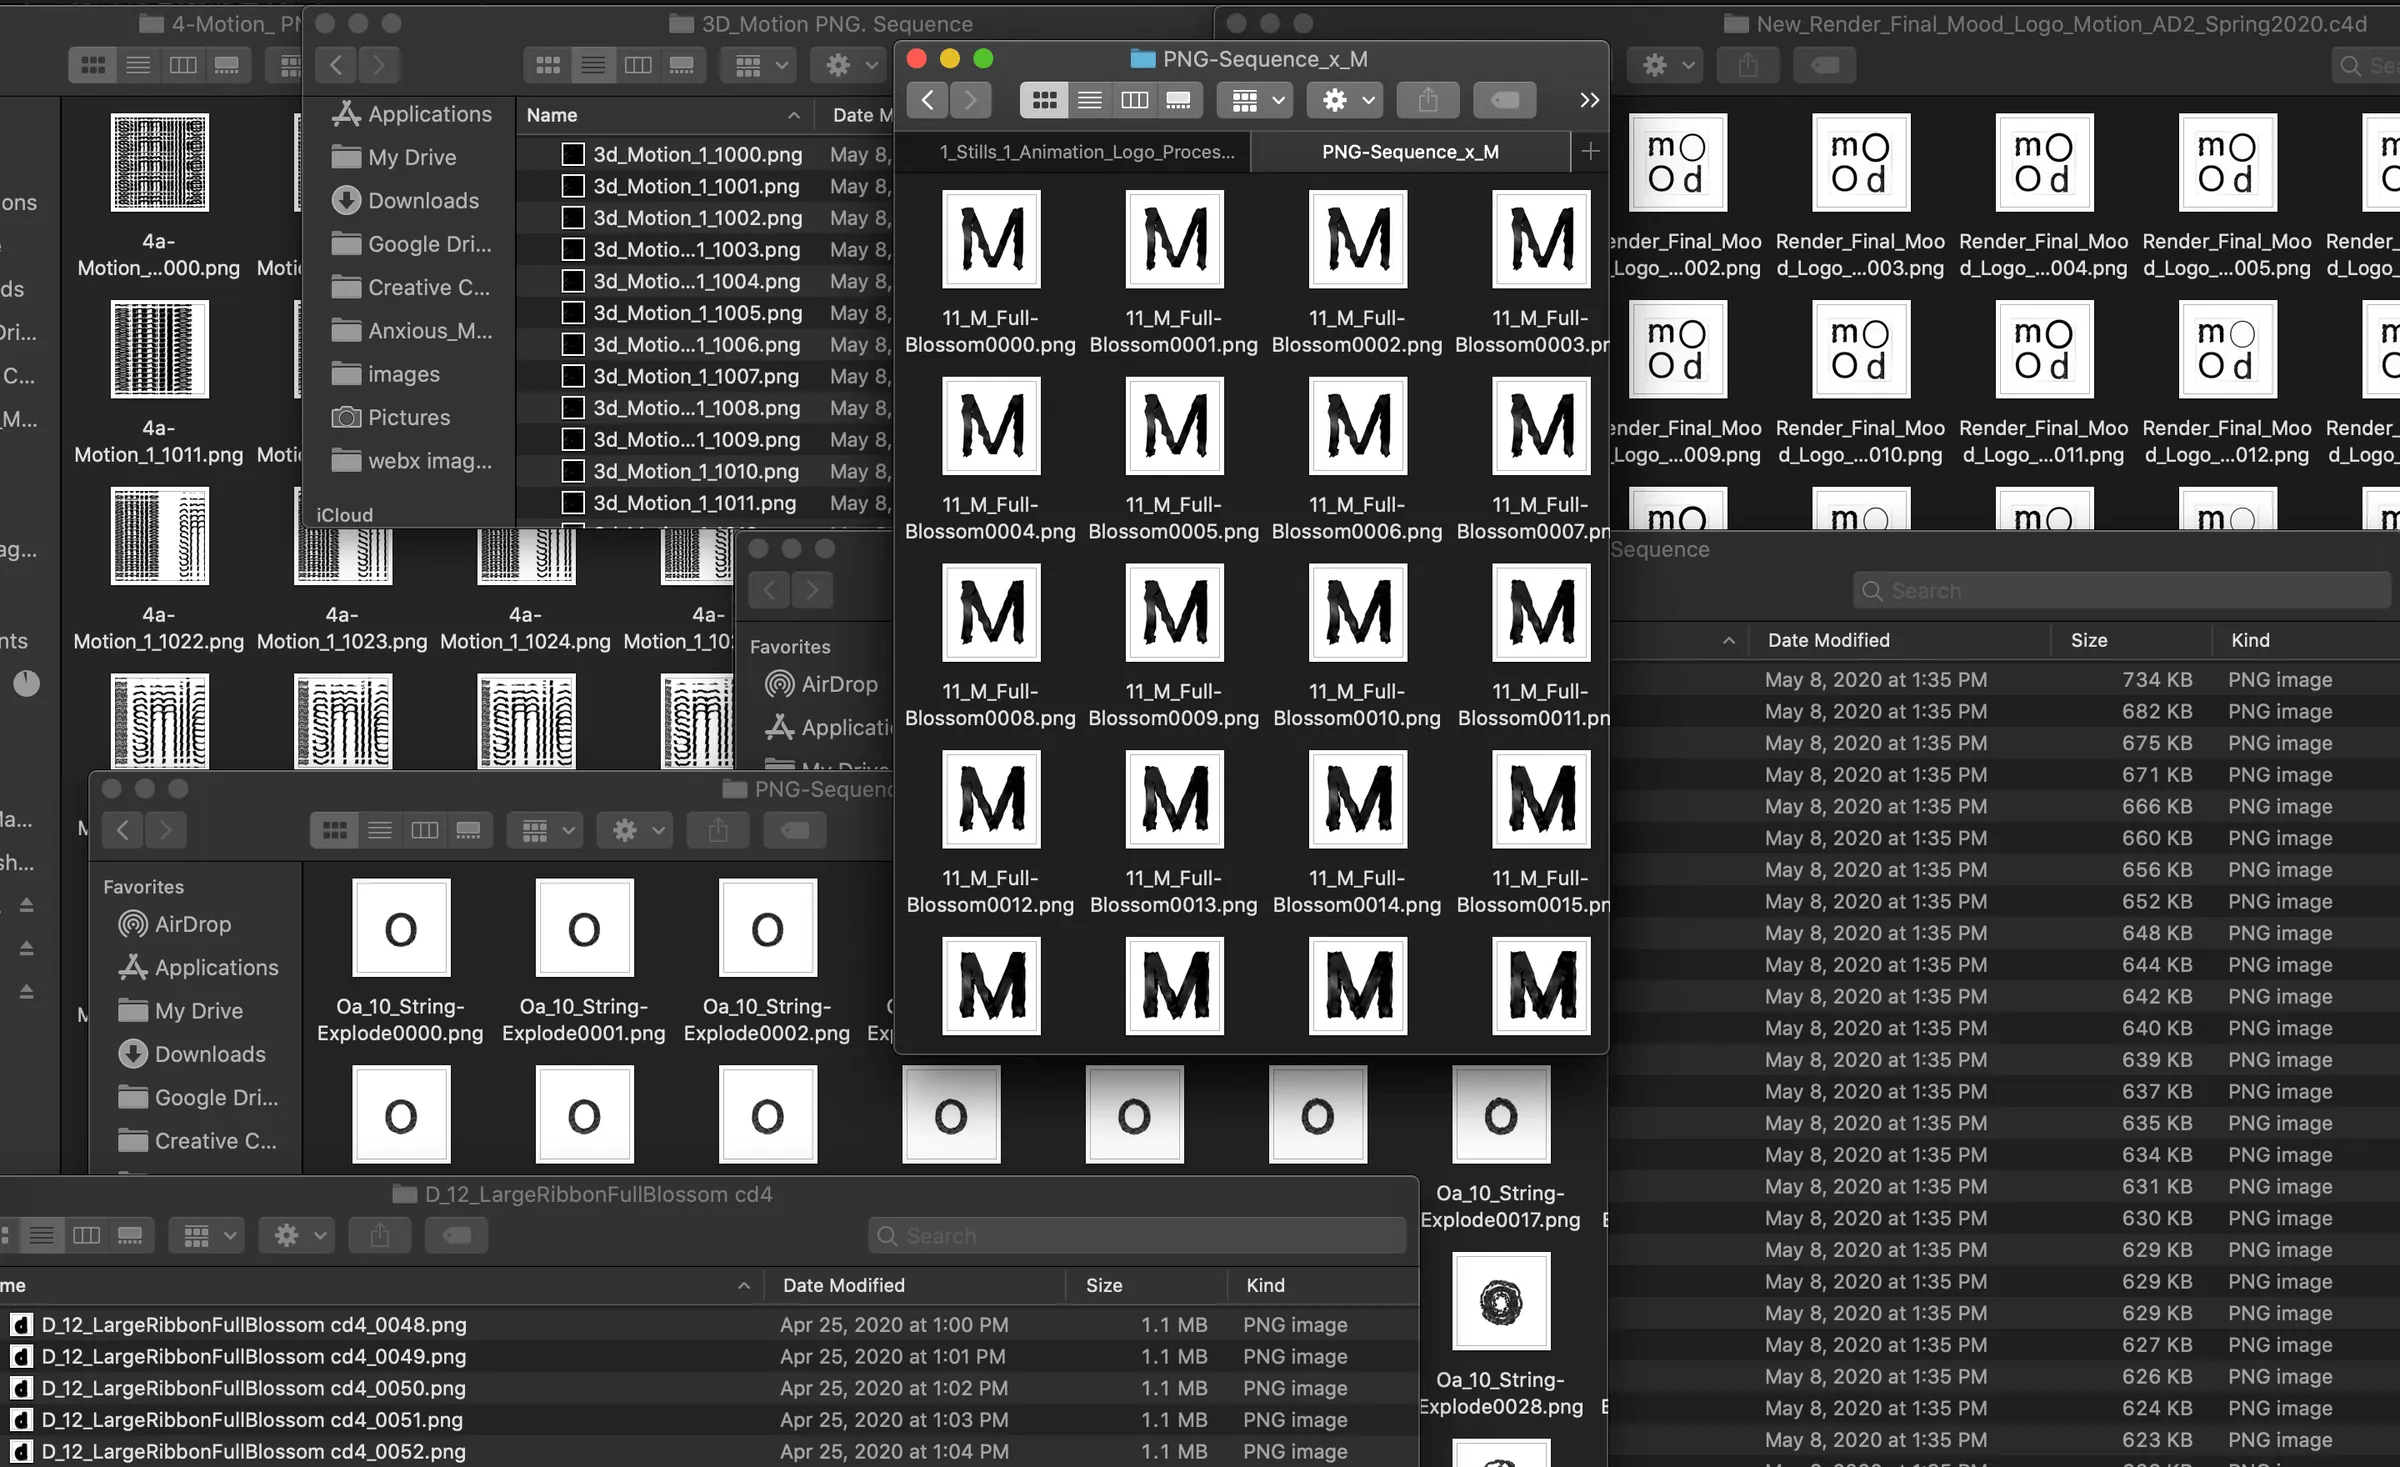The height and width of the screenshot is (1467, 2400).
Task: Select D_12_LargeRibbonFullBlossom cd4_0051.png row
Action: pyautogui.click(x=709, y=1420)
